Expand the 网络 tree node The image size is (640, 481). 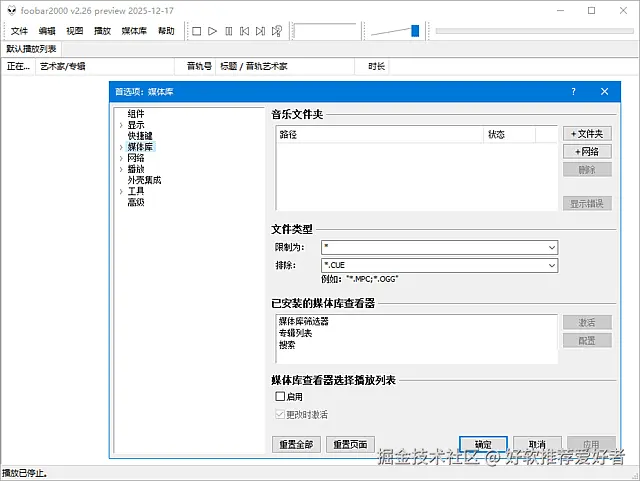[x=121, y=158]
